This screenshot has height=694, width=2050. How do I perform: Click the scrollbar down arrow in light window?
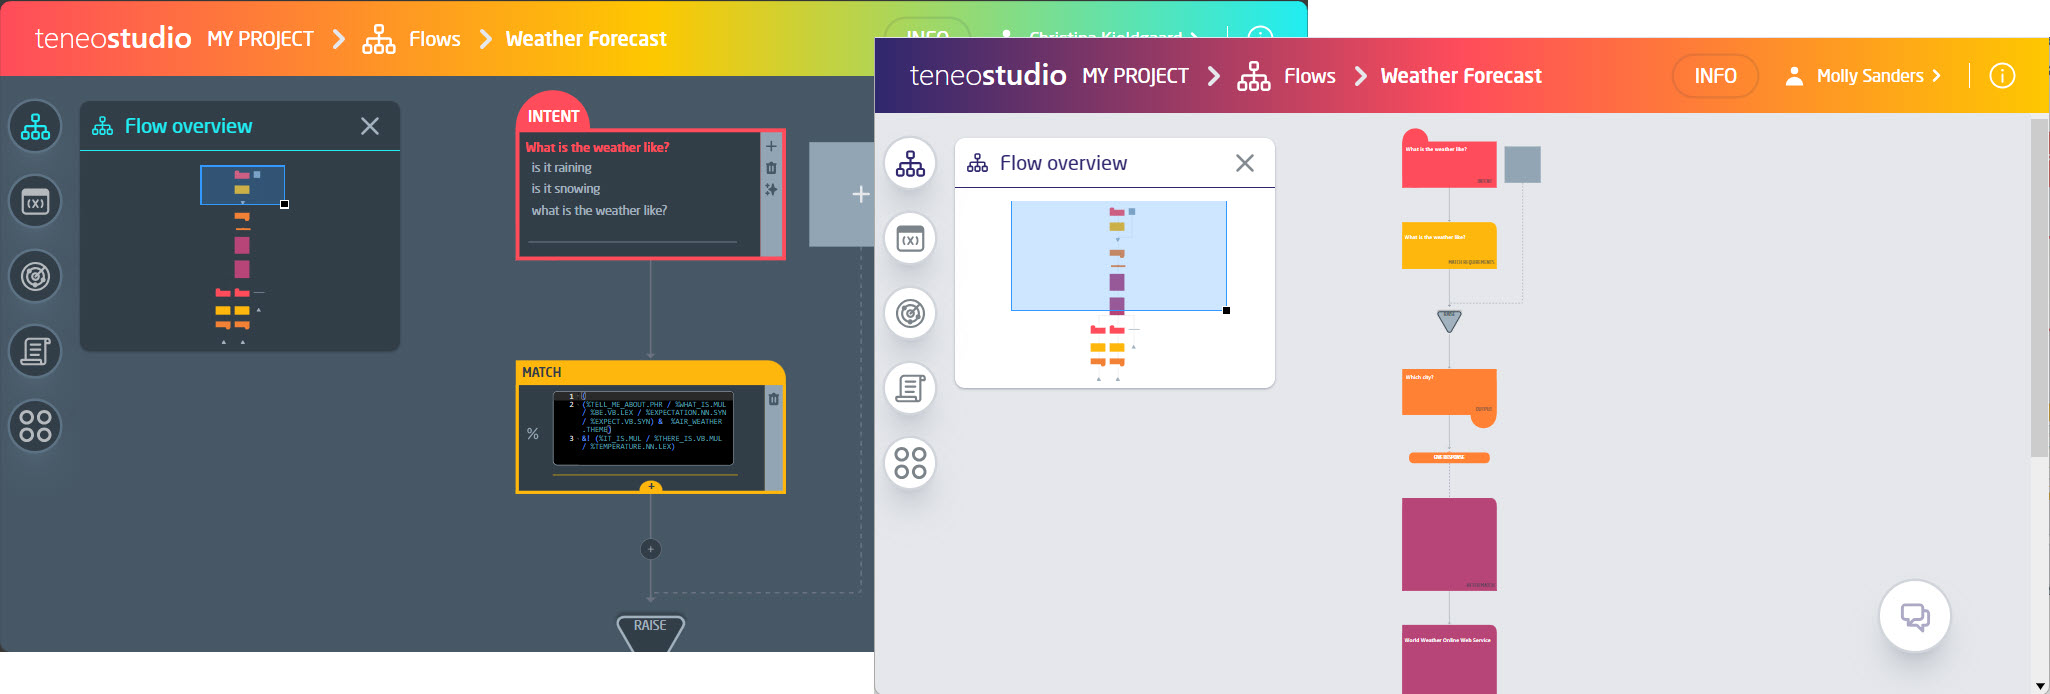point(2040,686)
